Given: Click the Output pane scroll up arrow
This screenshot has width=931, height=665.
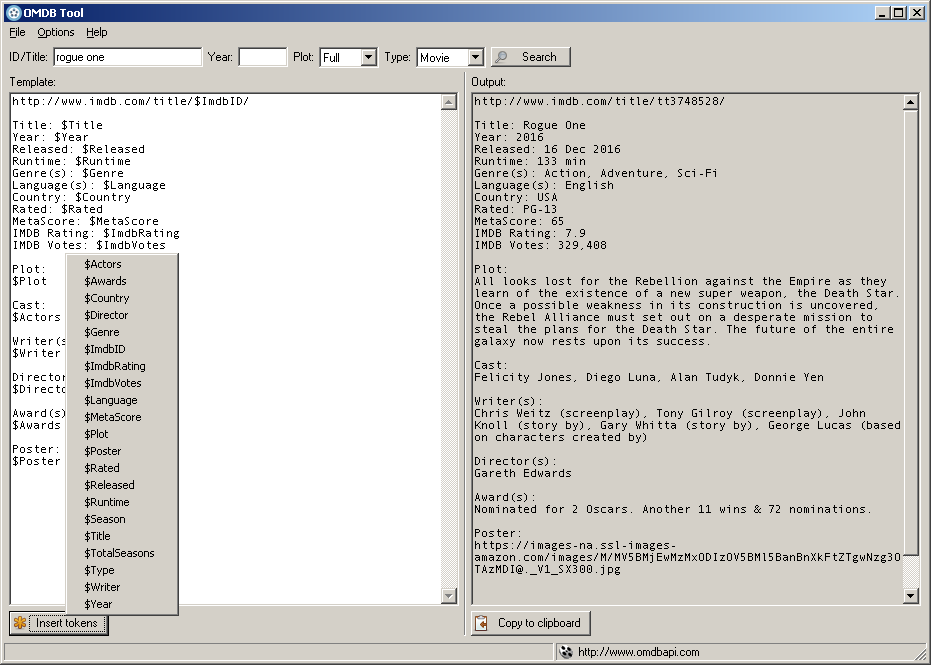Looking at the screenshot, I should [x=910, y=102].
